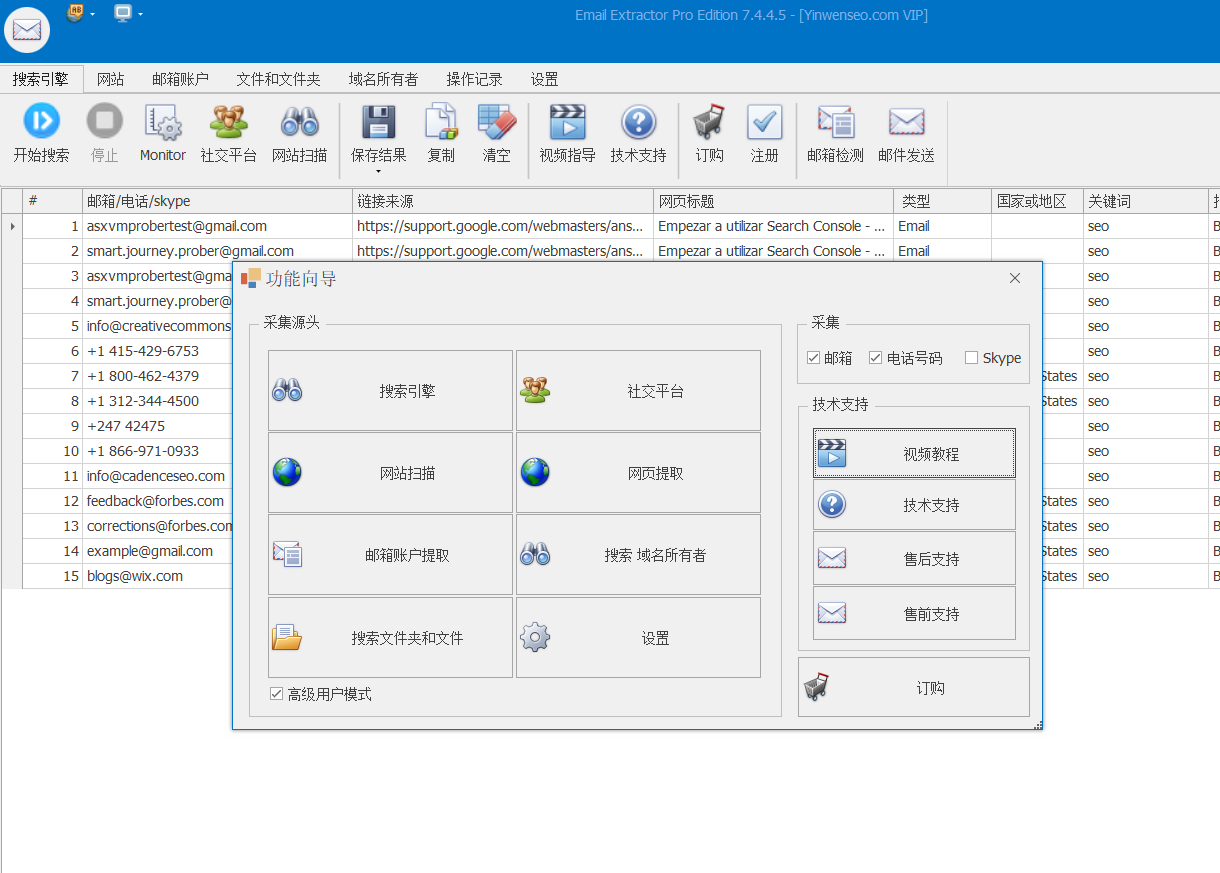Click 邮箱账户提取 in the wizard
This screenshot has width=1220, height=873.
coord(389,554)
